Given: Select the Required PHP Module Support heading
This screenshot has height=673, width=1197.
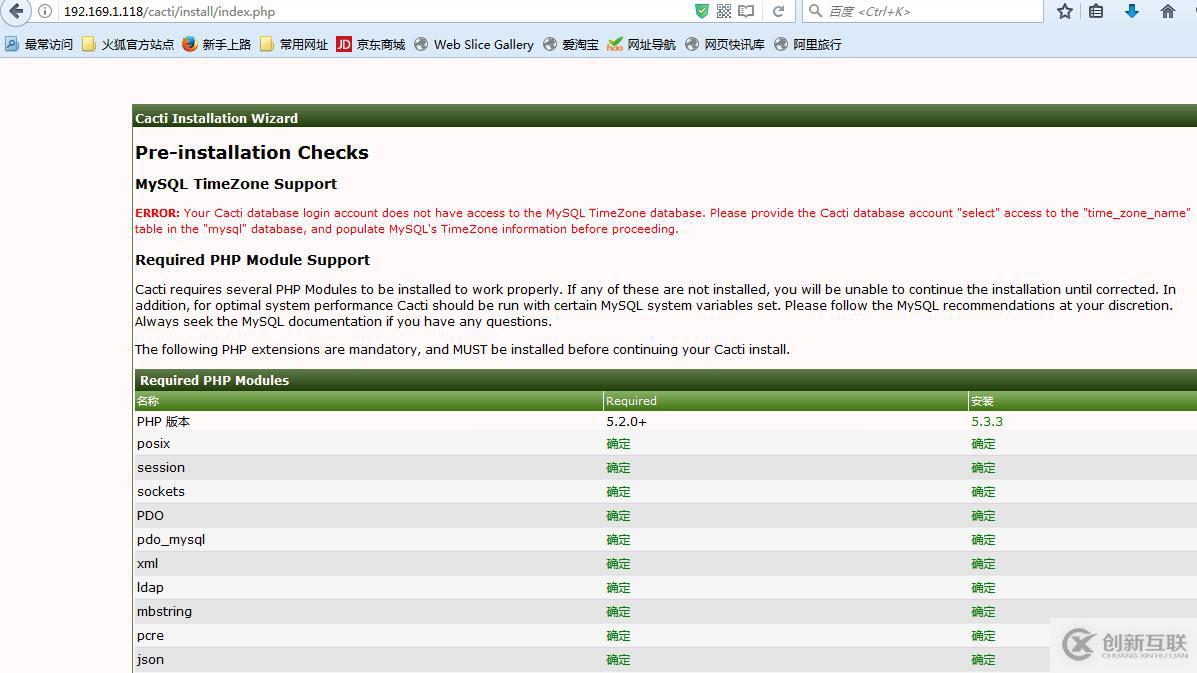Looking at the screenshot, I should click(253, 260).
